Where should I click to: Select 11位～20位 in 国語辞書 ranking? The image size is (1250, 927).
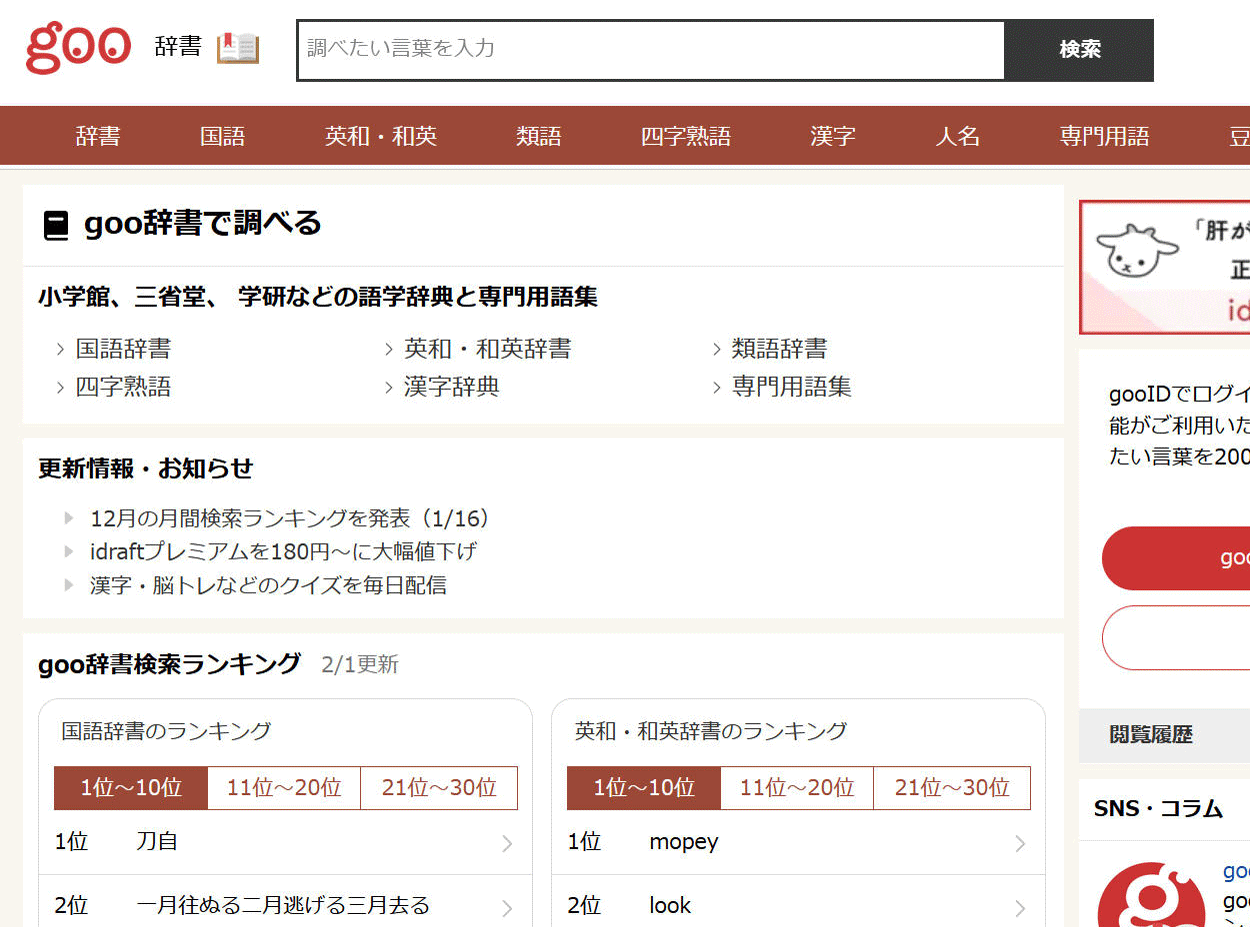(284, 788)
